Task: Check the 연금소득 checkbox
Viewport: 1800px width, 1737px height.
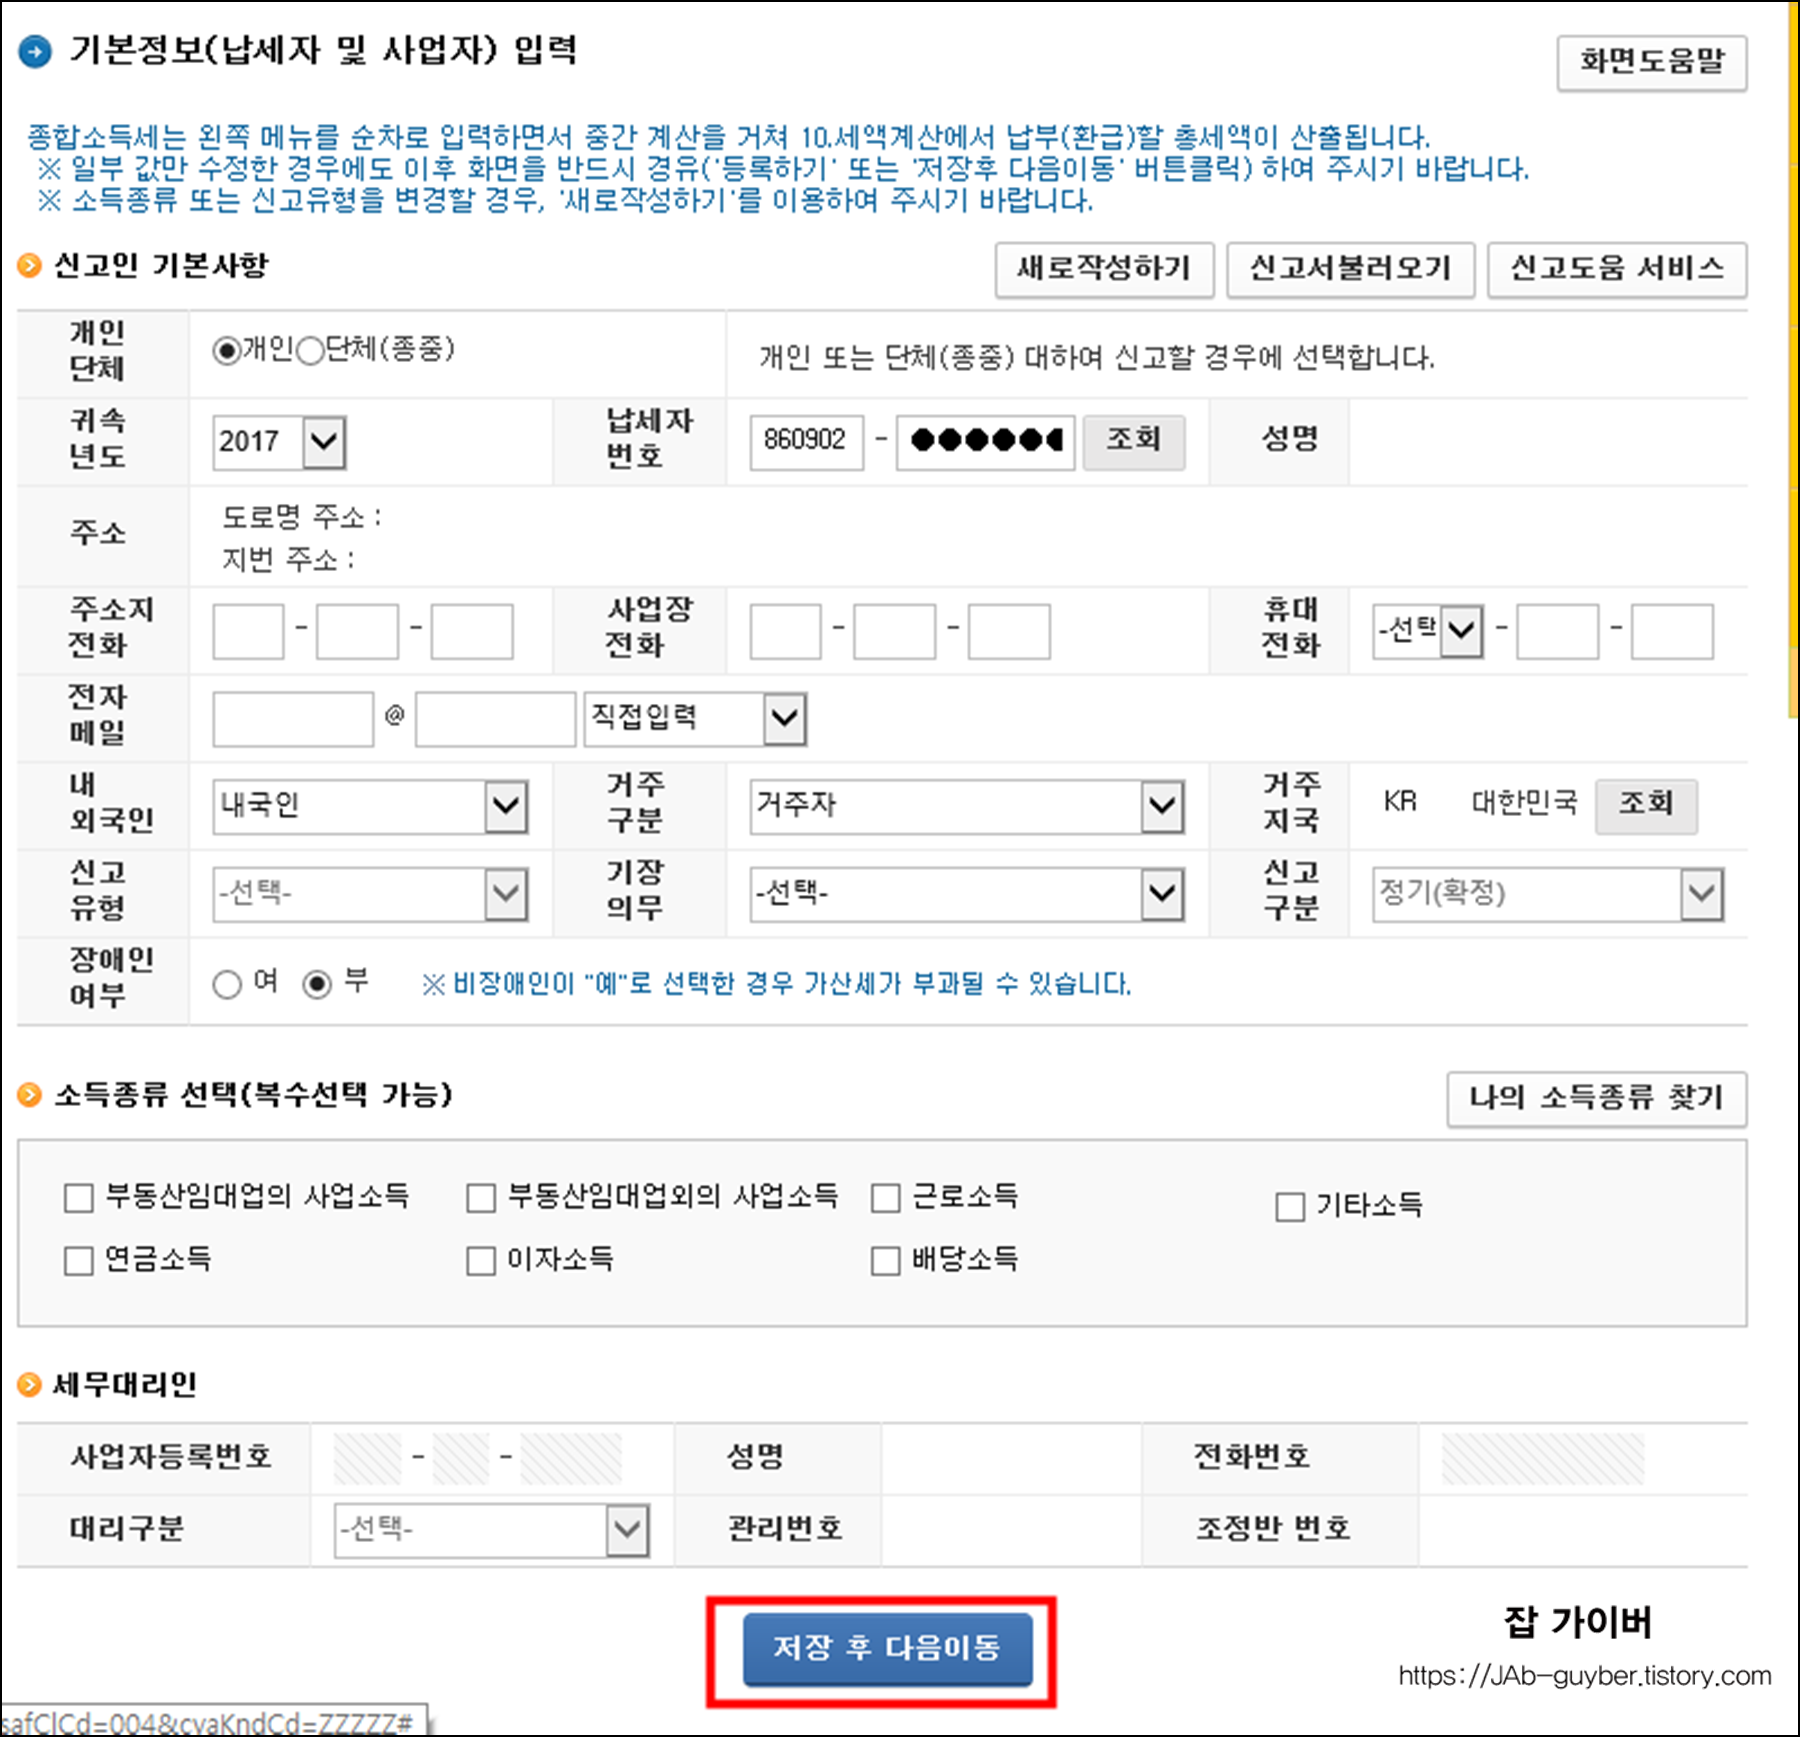Action: (78, 1260)
